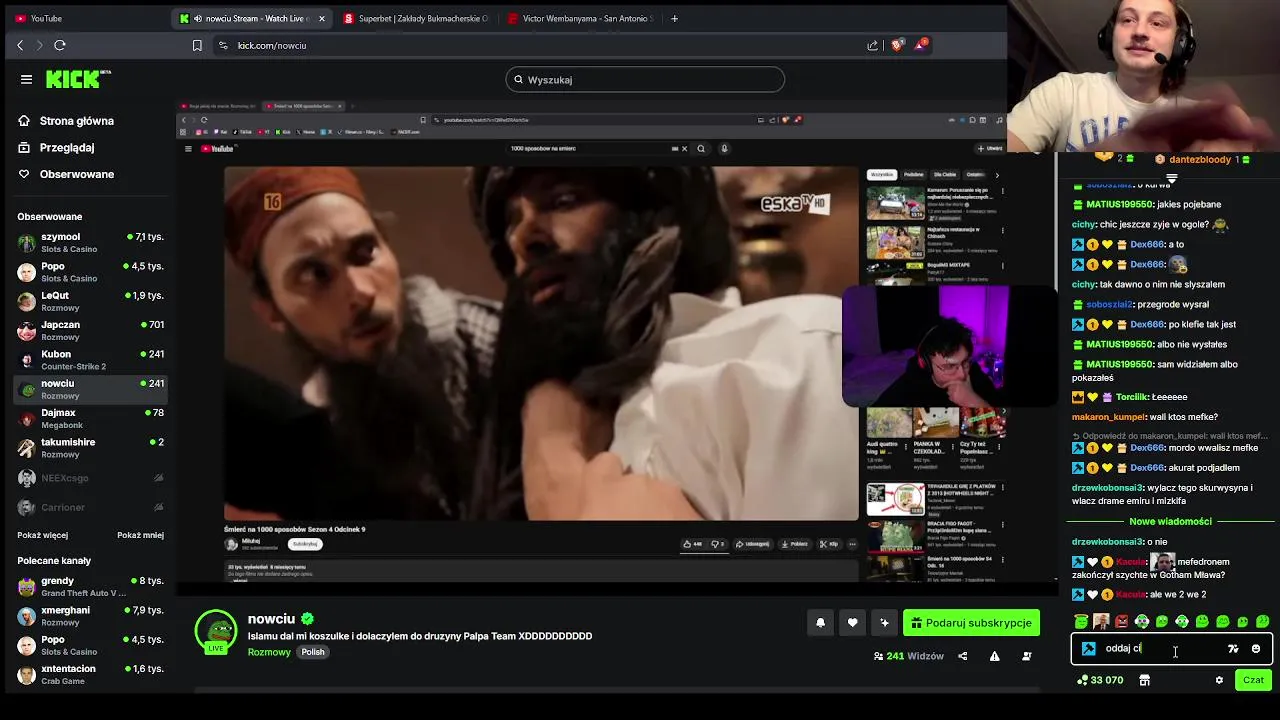Collapse chat header arrow icon
Image resolution: width=1280 pixels, height=720 pixels.
(x=1171, y=178)
